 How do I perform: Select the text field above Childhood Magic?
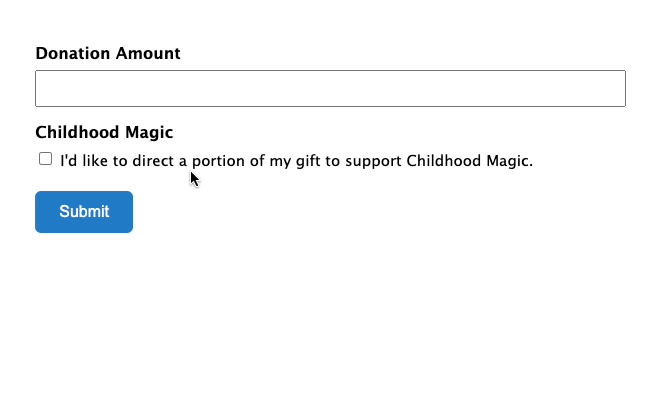pyautogui.click(x=330, y=88)
